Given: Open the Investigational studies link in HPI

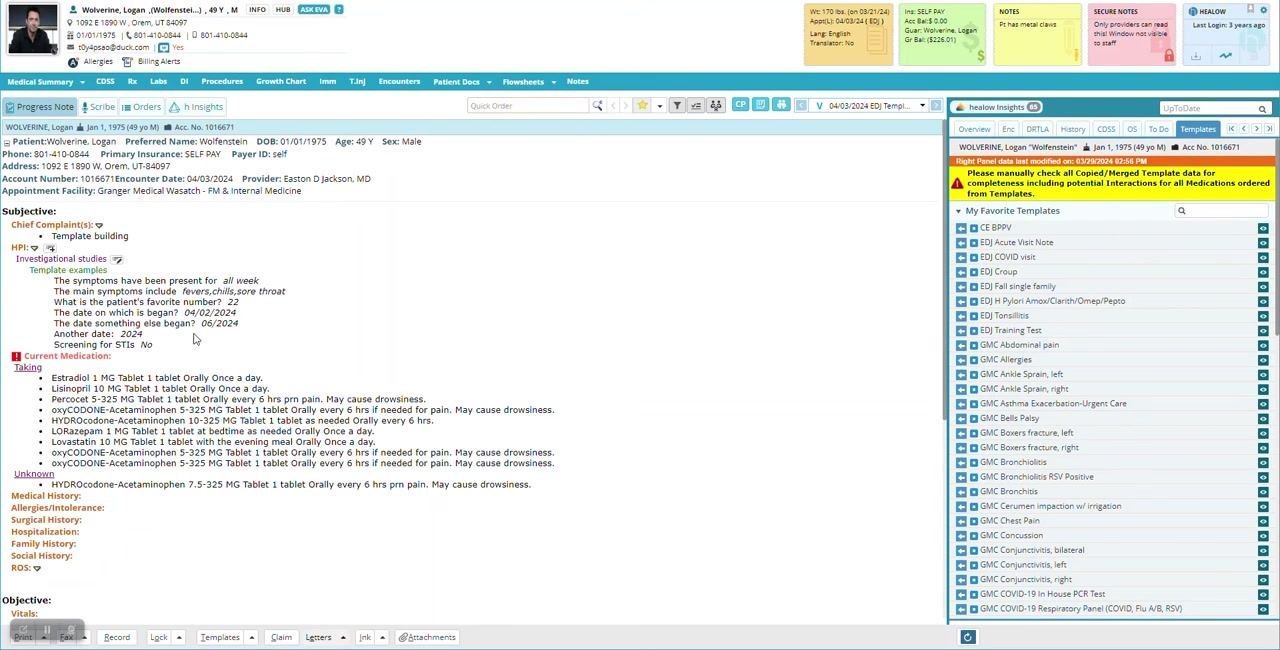Looking at the screenshot, I should [x=61, y=259].
